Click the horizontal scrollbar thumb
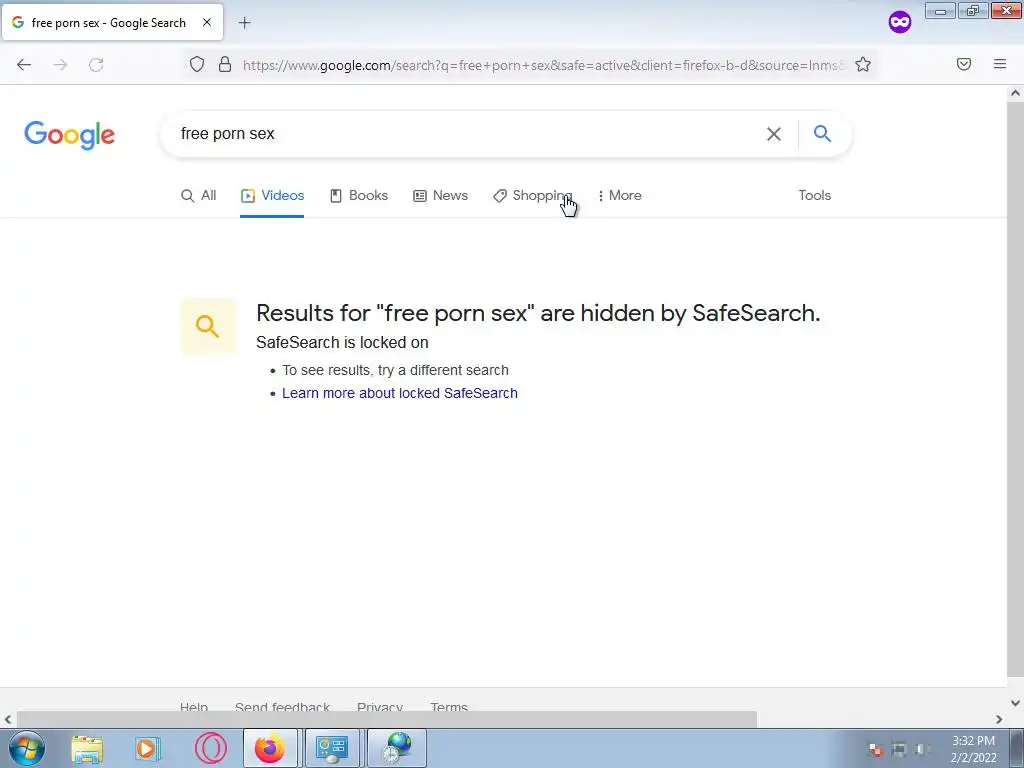1024x768 pixels. coord(387,720)
